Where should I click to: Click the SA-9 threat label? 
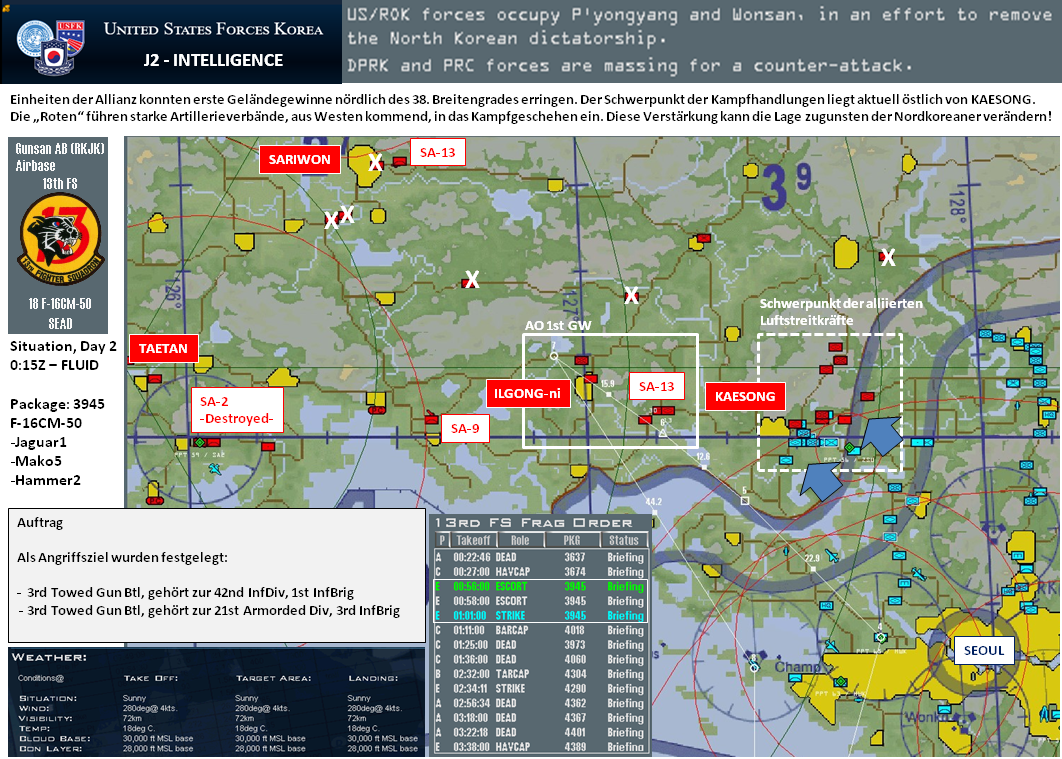point(465,428)
